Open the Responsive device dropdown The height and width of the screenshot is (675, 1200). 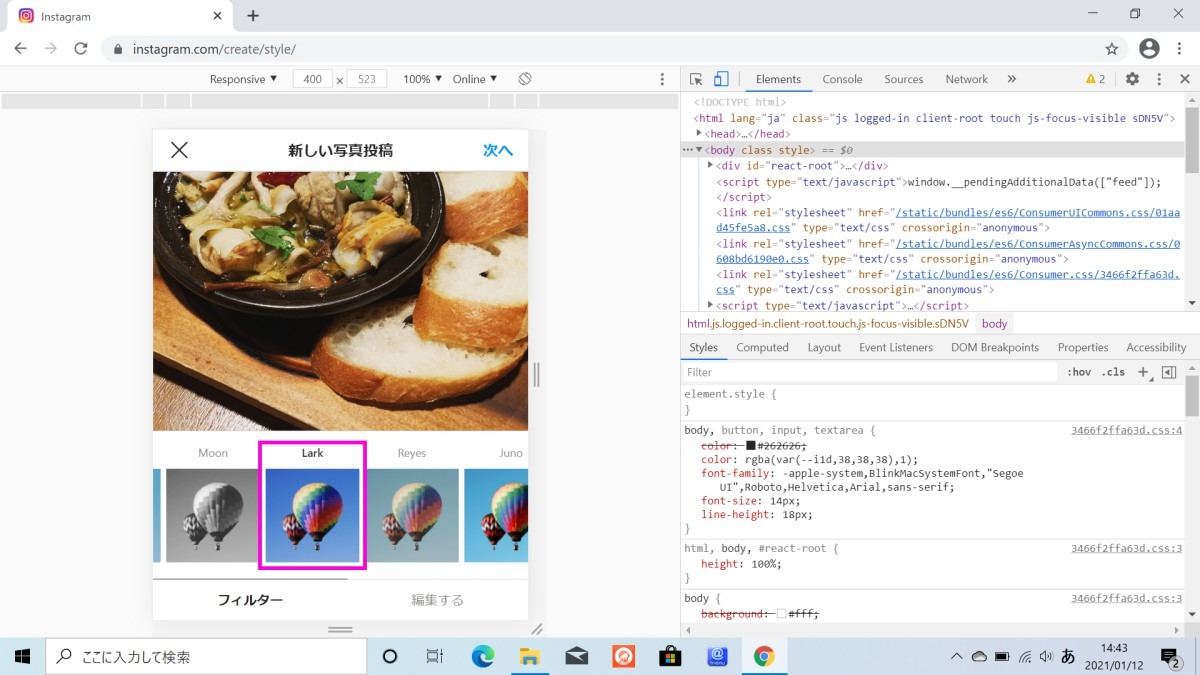pyautogui.click(x=244, y=79)
